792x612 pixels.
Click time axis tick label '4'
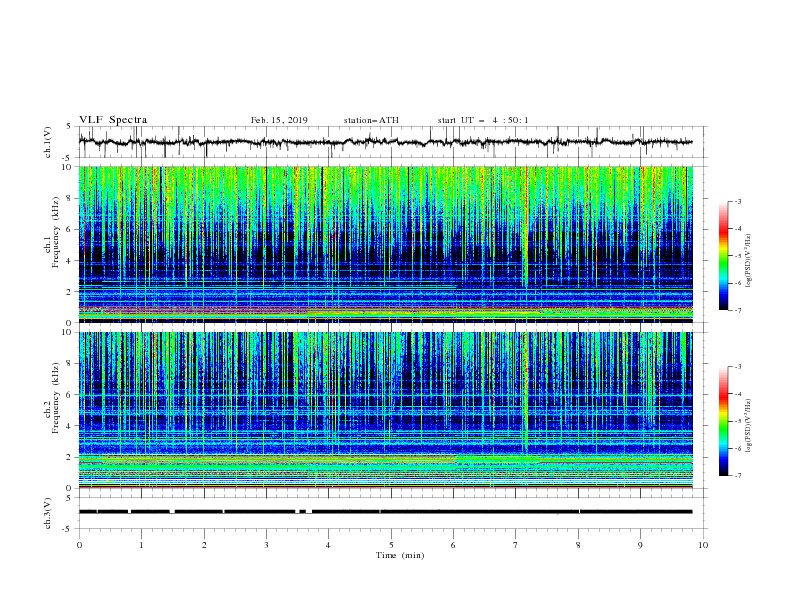[328, 545]
